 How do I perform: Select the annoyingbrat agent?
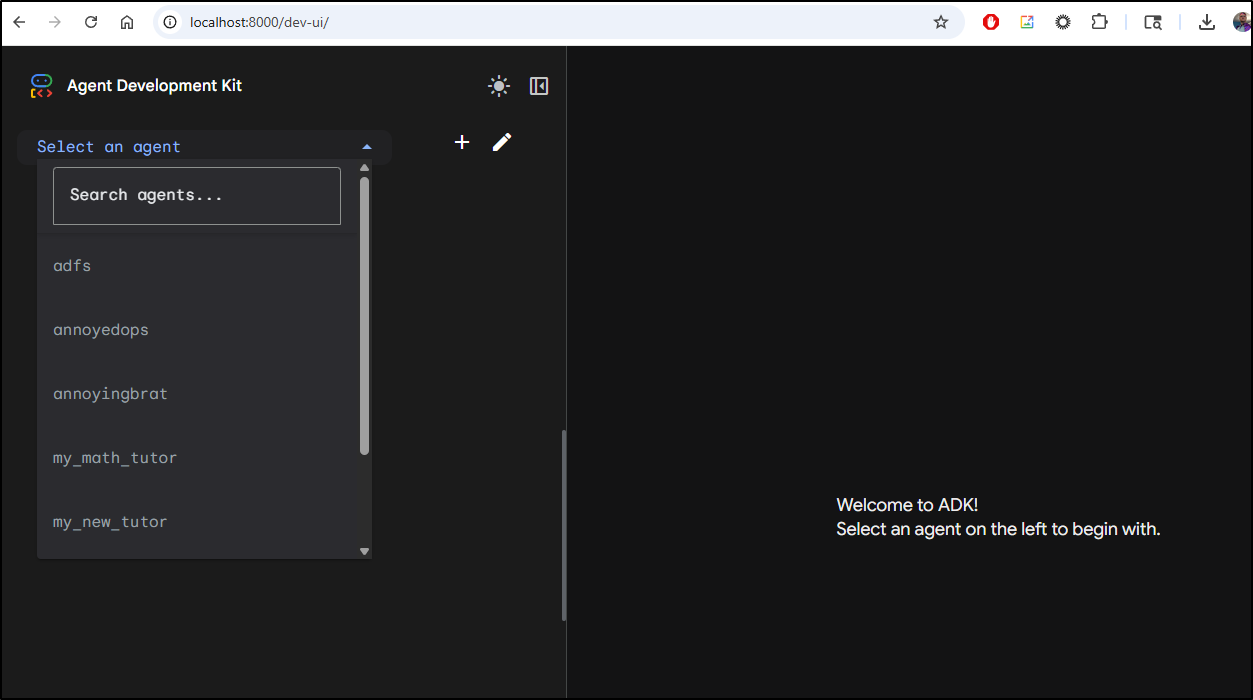point(110,394)
